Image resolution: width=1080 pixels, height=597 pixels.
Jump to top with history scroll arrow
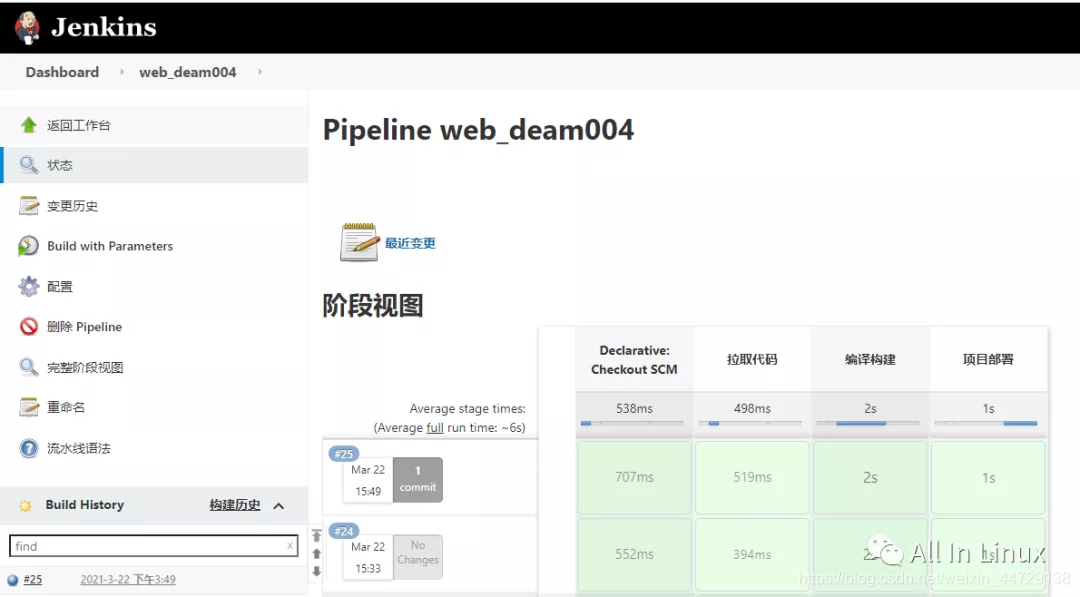tap(316, 535)
